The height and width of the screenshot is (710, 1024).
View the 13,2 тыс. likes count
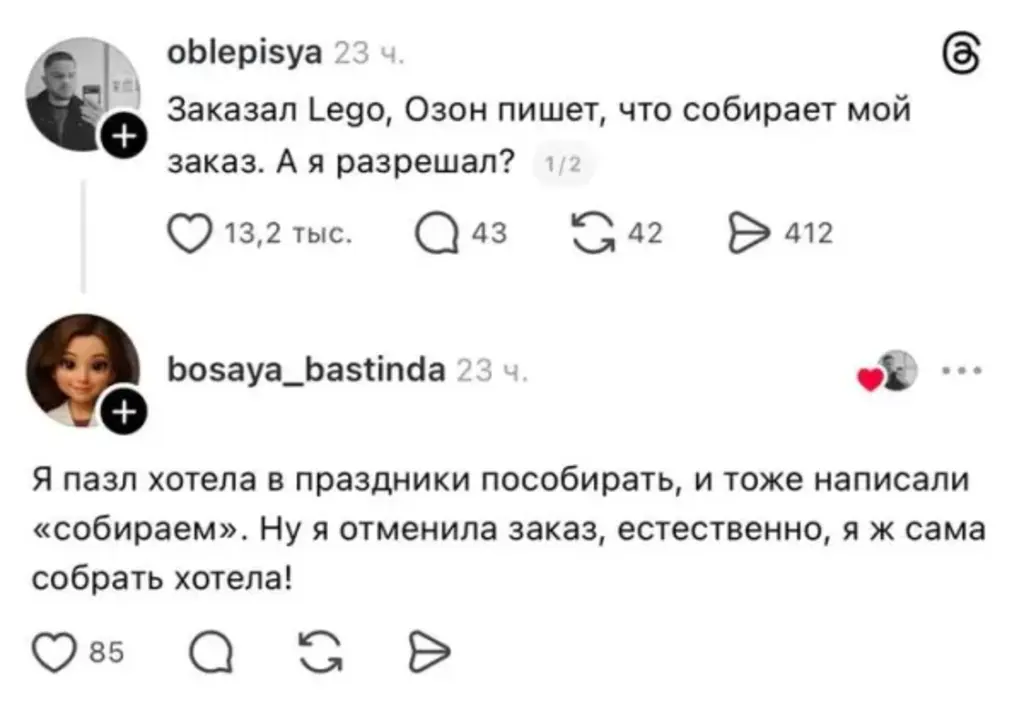click(288, 234)
